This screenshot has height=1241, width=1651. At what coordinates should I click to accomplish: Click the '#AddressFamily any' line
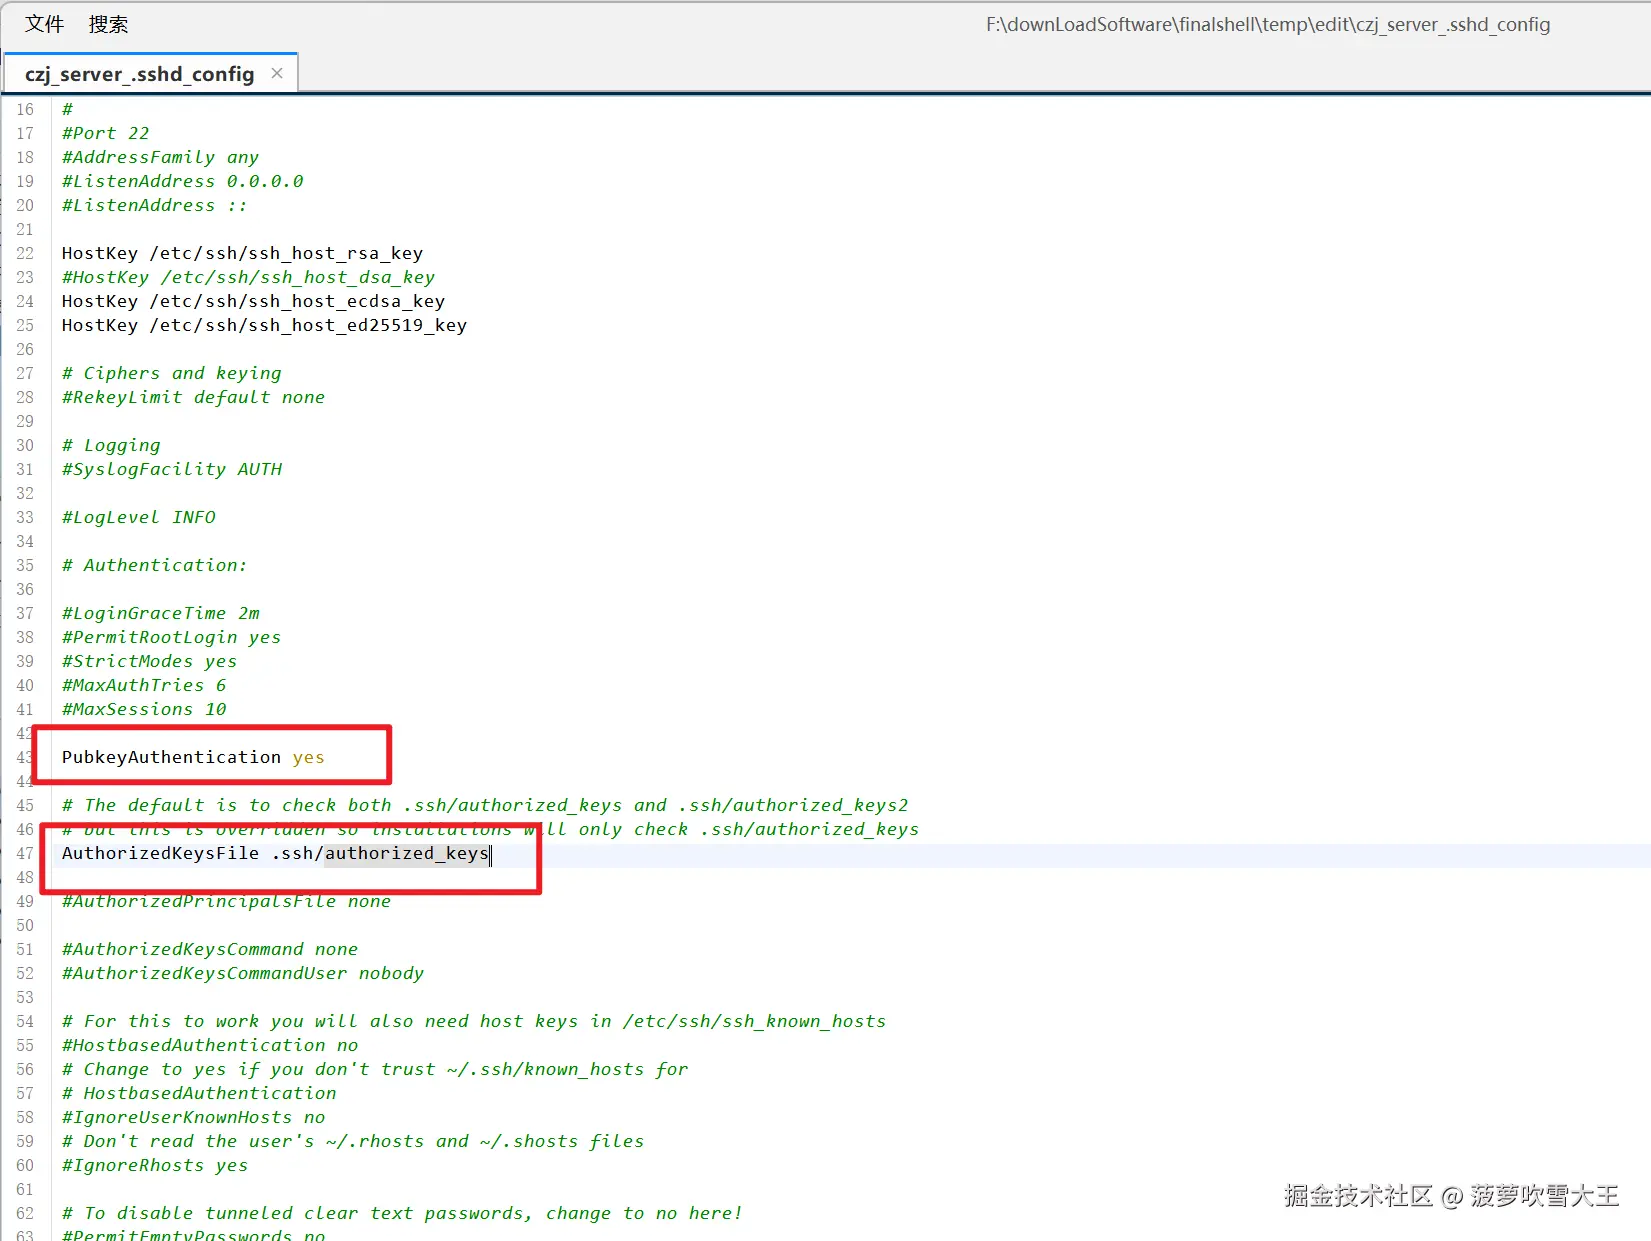(160, 157)
